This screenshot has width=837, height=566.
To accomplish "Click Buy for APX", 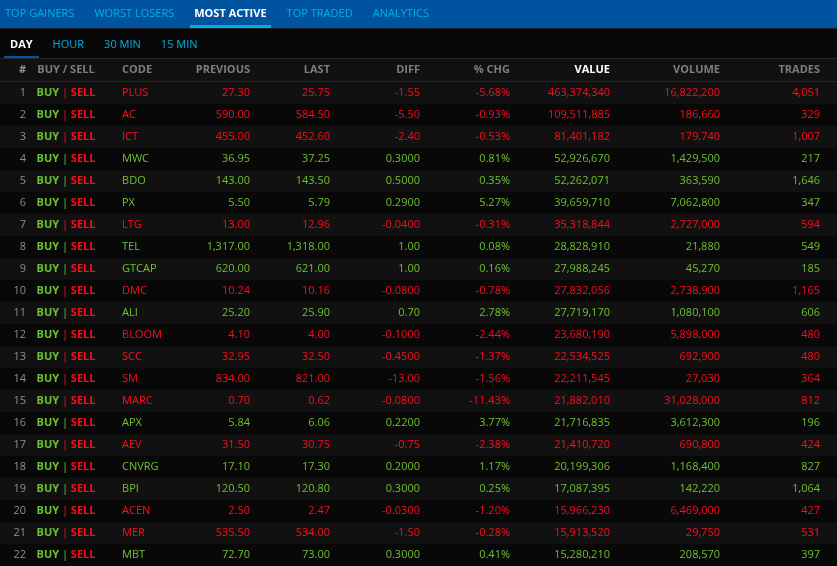I will click(48, 422).
